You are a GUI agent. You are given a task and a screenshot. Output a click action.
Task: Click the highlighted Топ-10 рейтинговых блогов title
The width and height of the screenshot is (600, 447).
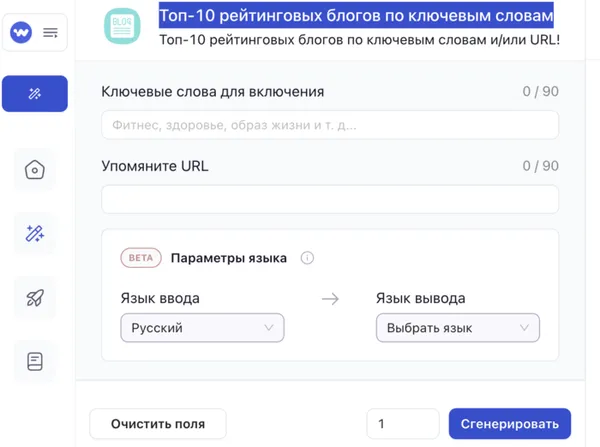[356, 16]
